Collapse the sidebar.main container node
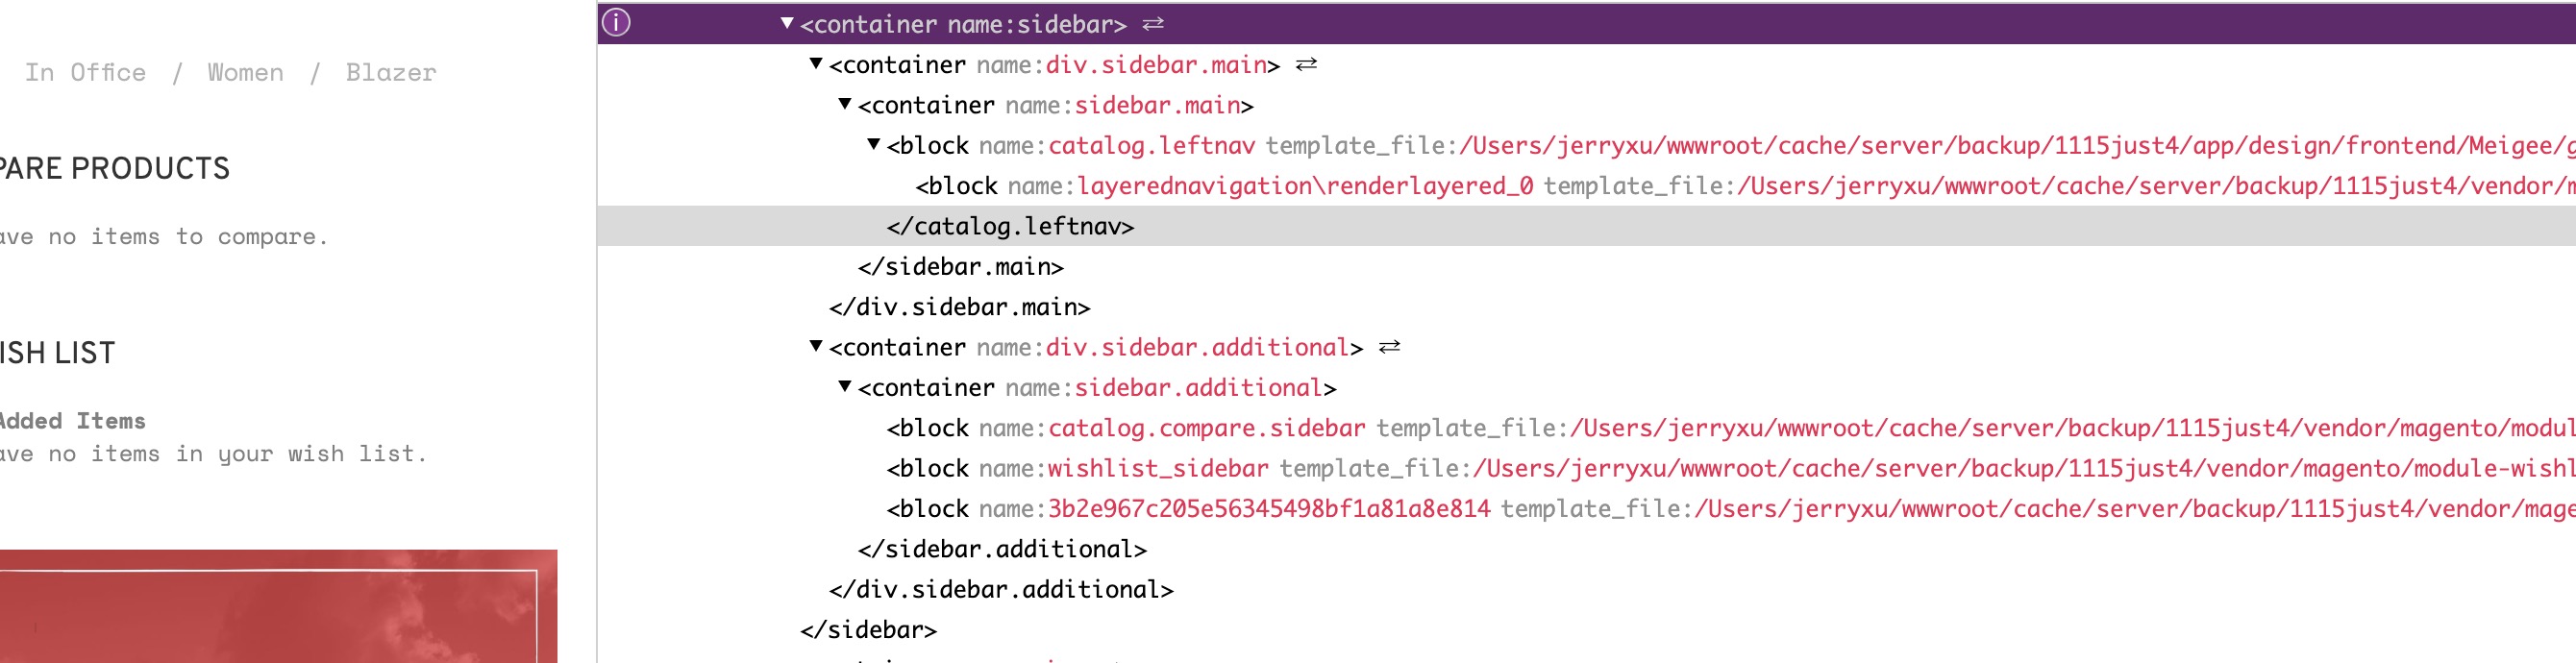Screen dimensions: 2576x663 [x=845, y=103]
